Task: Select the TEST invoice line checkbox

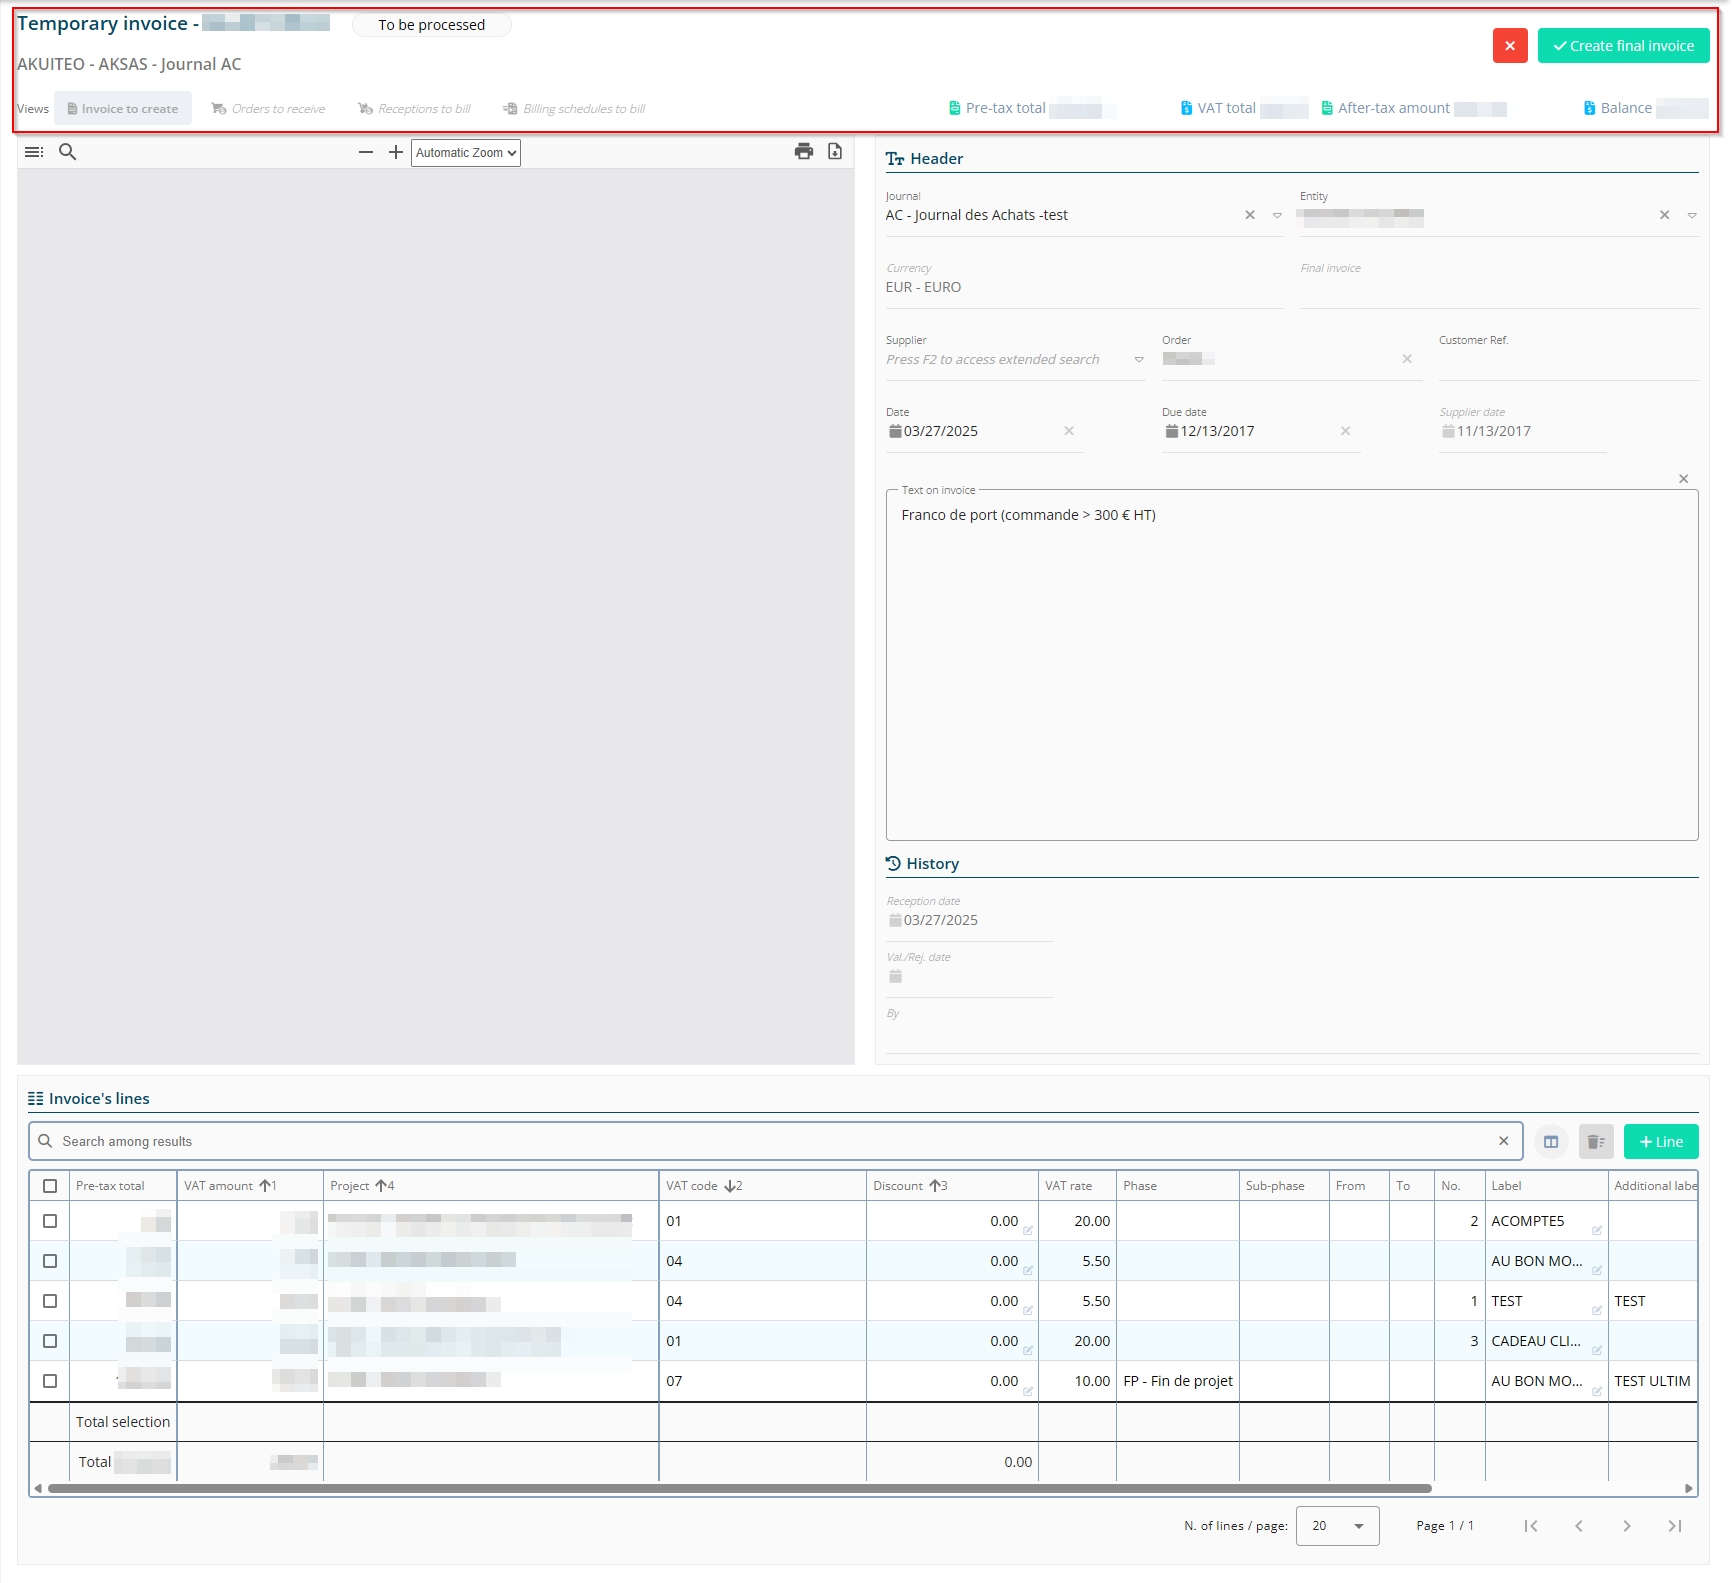Action: click(x=50, y=1301)
